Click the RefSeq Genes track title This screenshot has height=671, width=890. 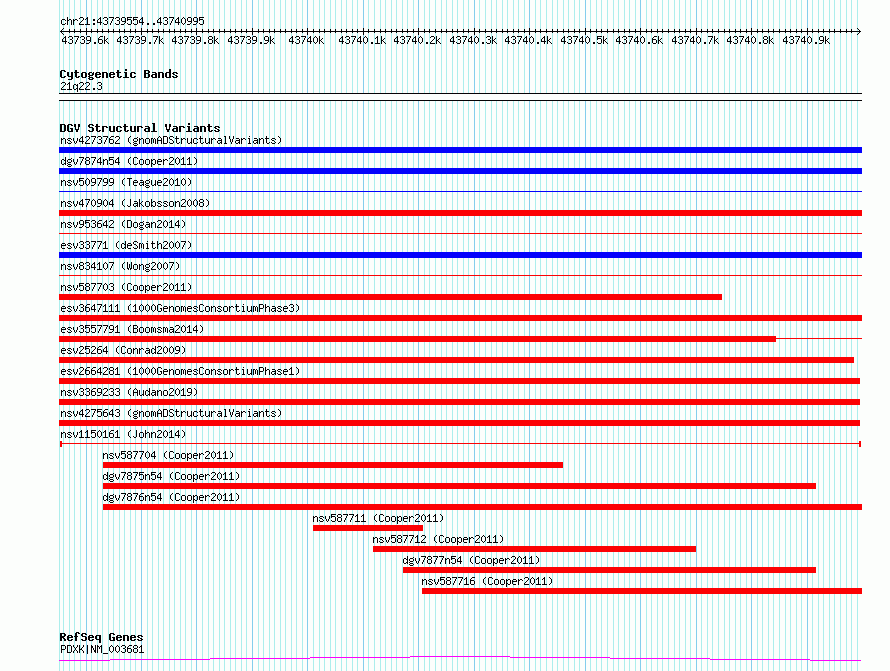pyautogui.click(x=101, y=637)
